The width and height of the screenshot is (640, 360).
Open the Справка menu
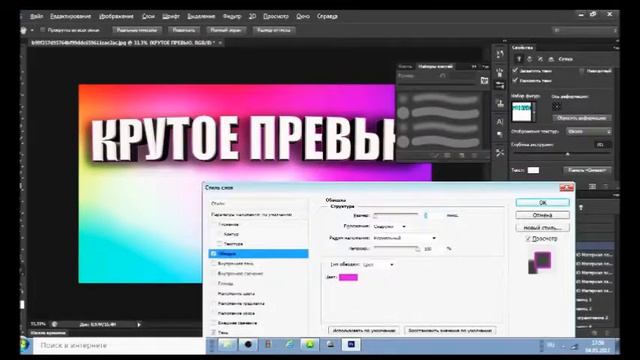point(327,16)
